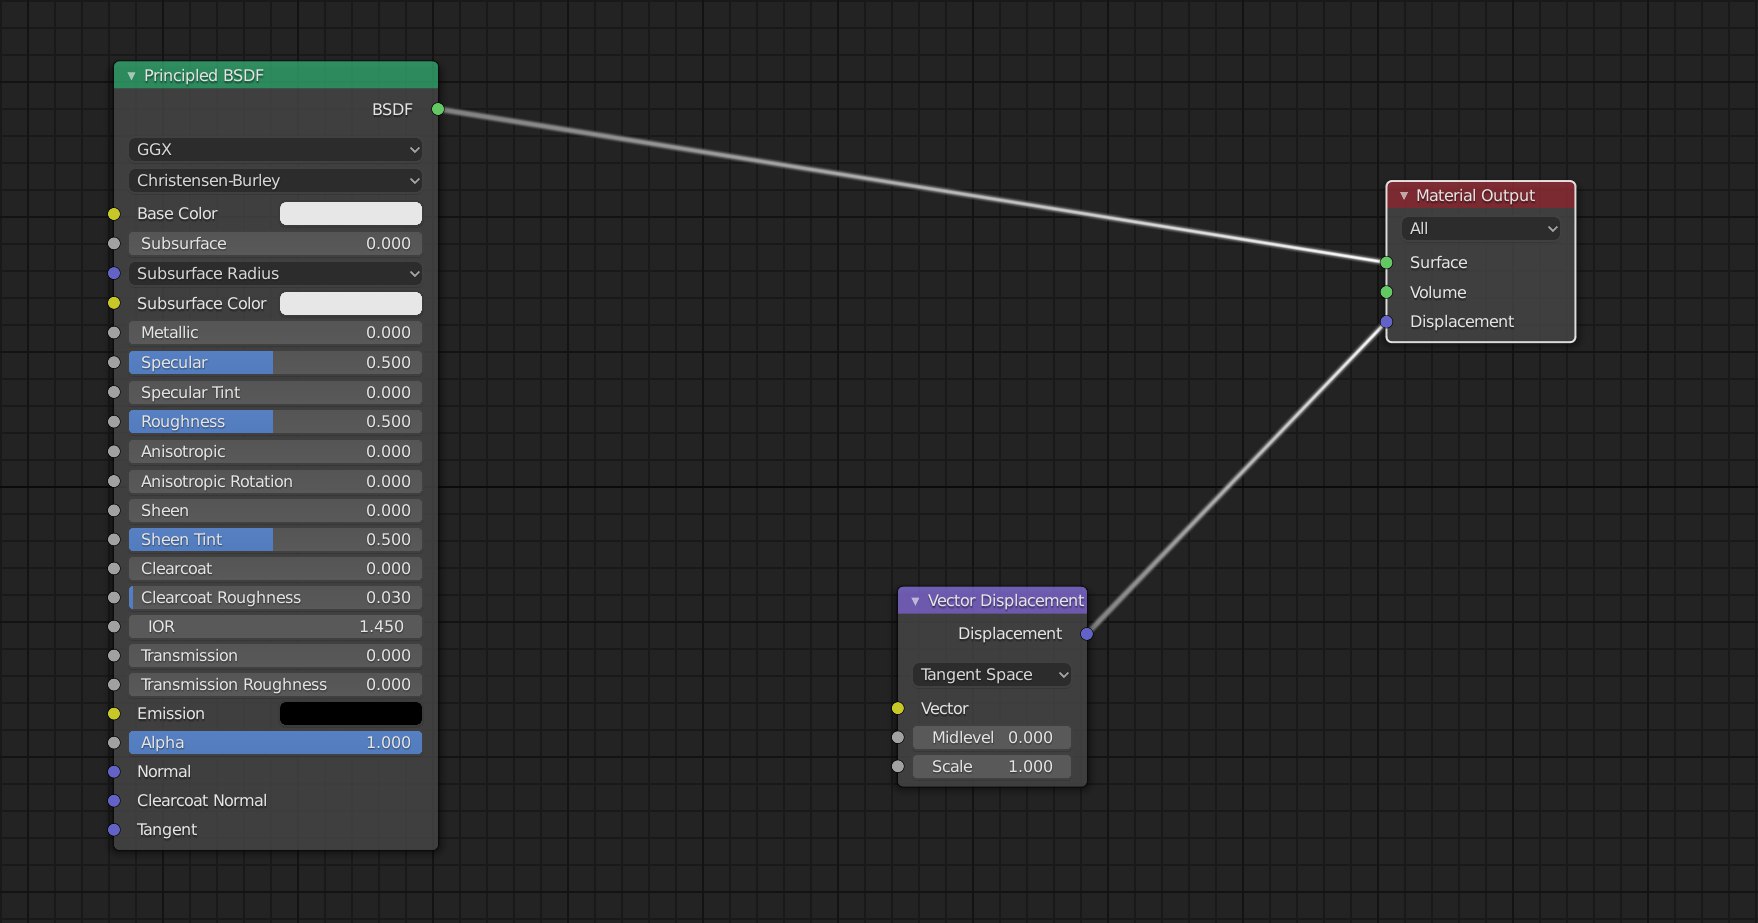Collapse the Material Output node triangle
The width and height of the screenshot is (1758, 923).
(x=1404, y=196)
